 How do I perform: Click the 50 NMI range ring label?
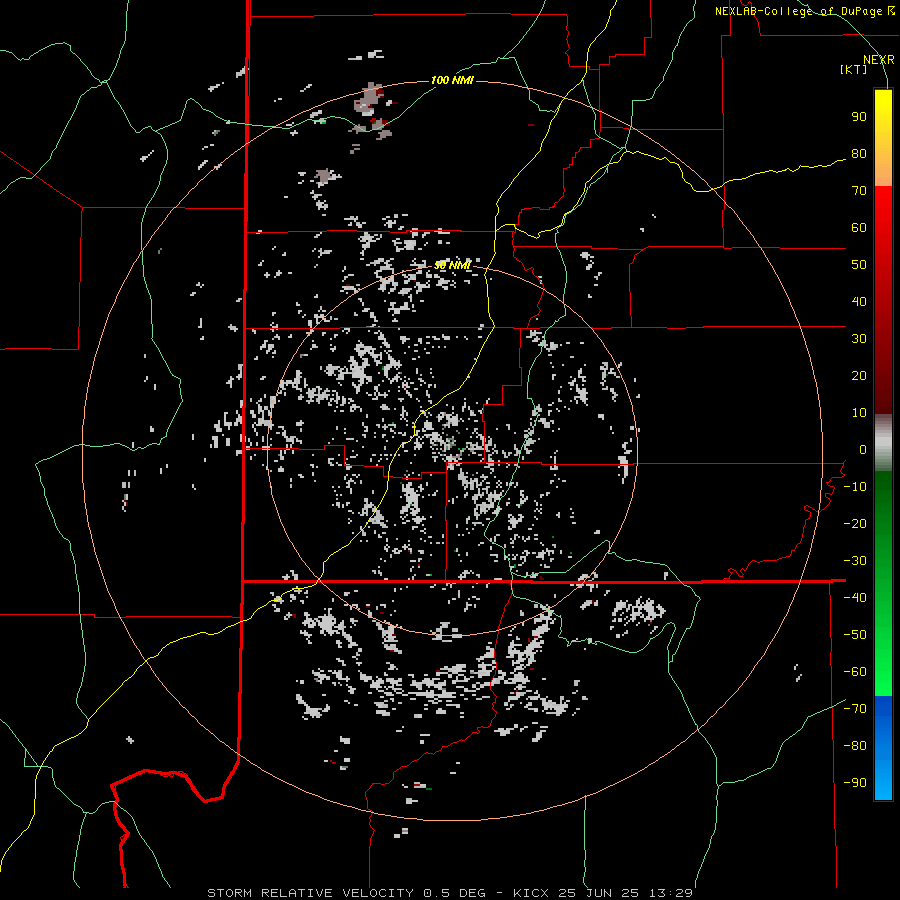[452, 265]
